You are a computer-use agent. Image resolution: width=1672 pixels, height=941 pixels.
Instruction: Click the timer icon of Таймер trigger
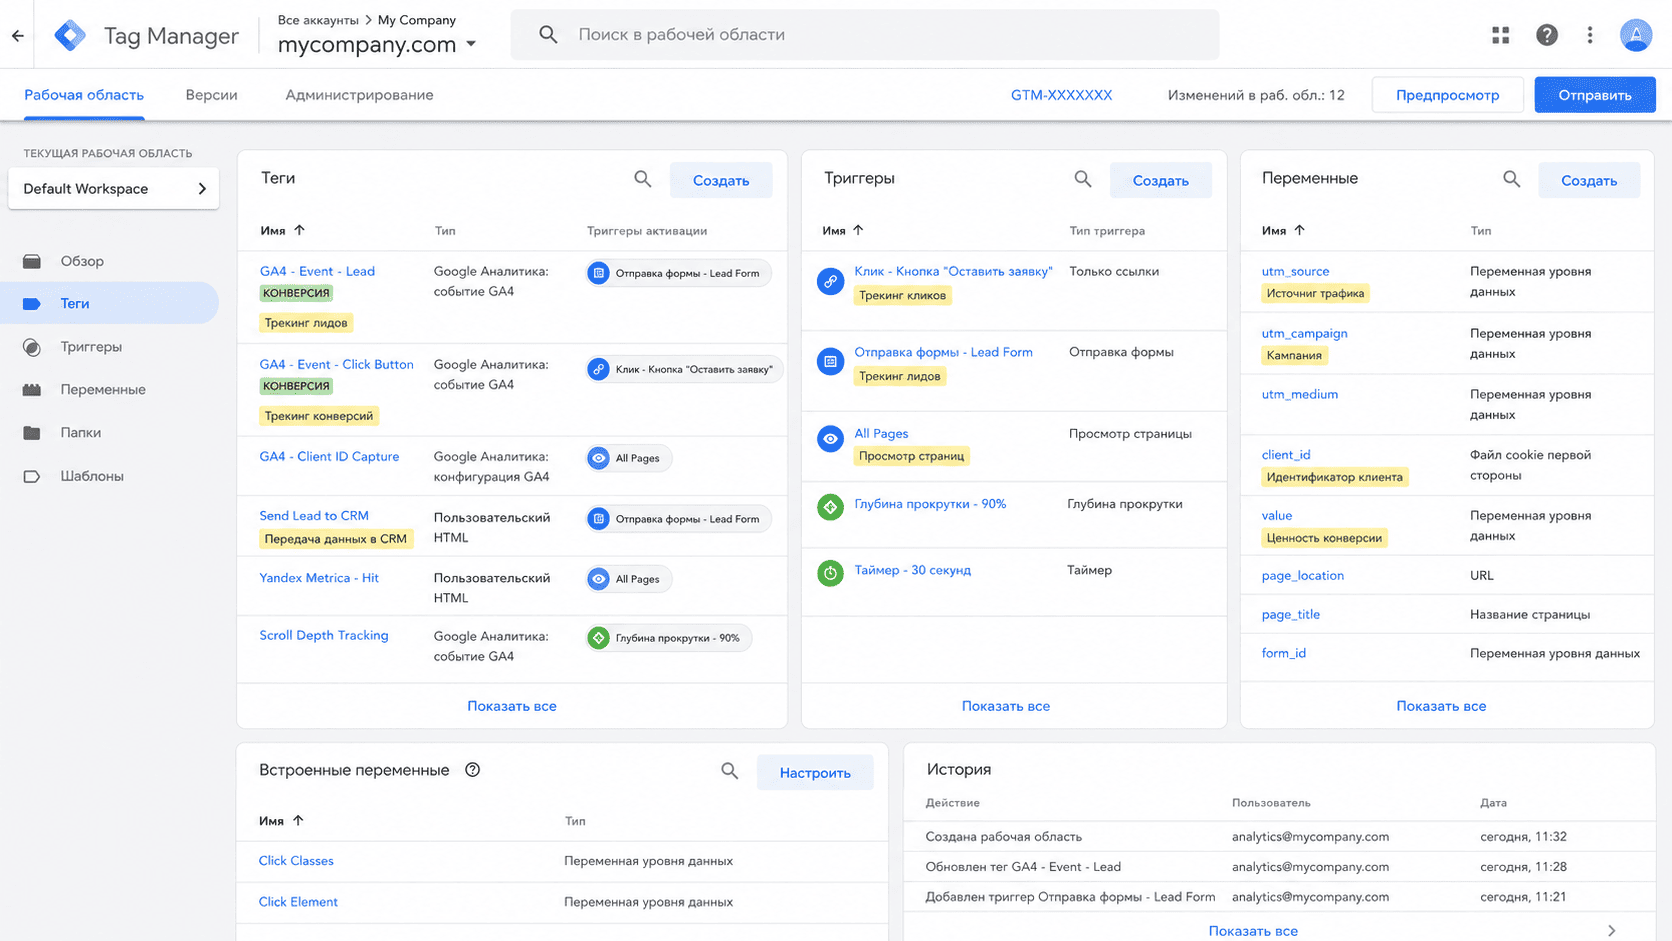pos(830,573)
